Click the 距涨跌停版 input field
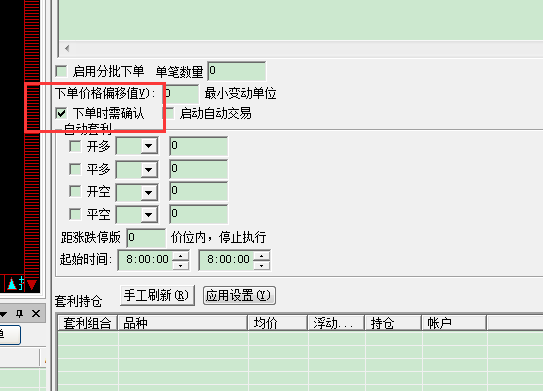Screen dimensions: 543x391 (x=146, y=238)
